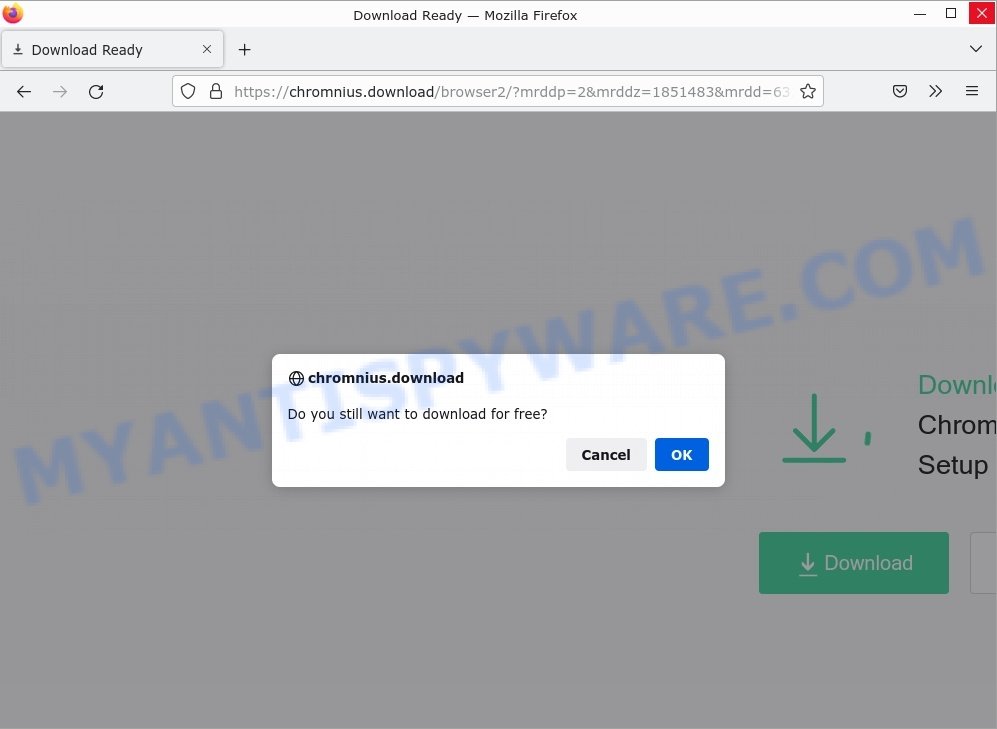Close the Firefox window
Viewport: 997px width, 729px height.
(x=982, y=13)
